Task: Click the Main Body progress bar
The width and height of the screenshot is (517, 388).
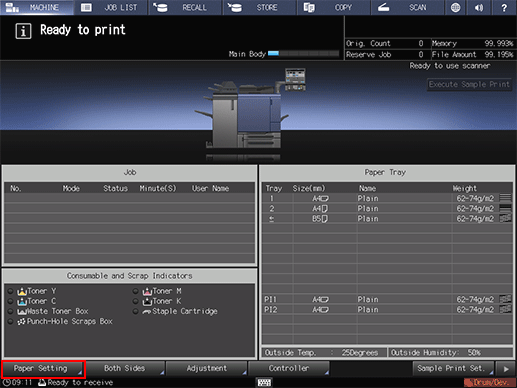Action: pos(303,54)
